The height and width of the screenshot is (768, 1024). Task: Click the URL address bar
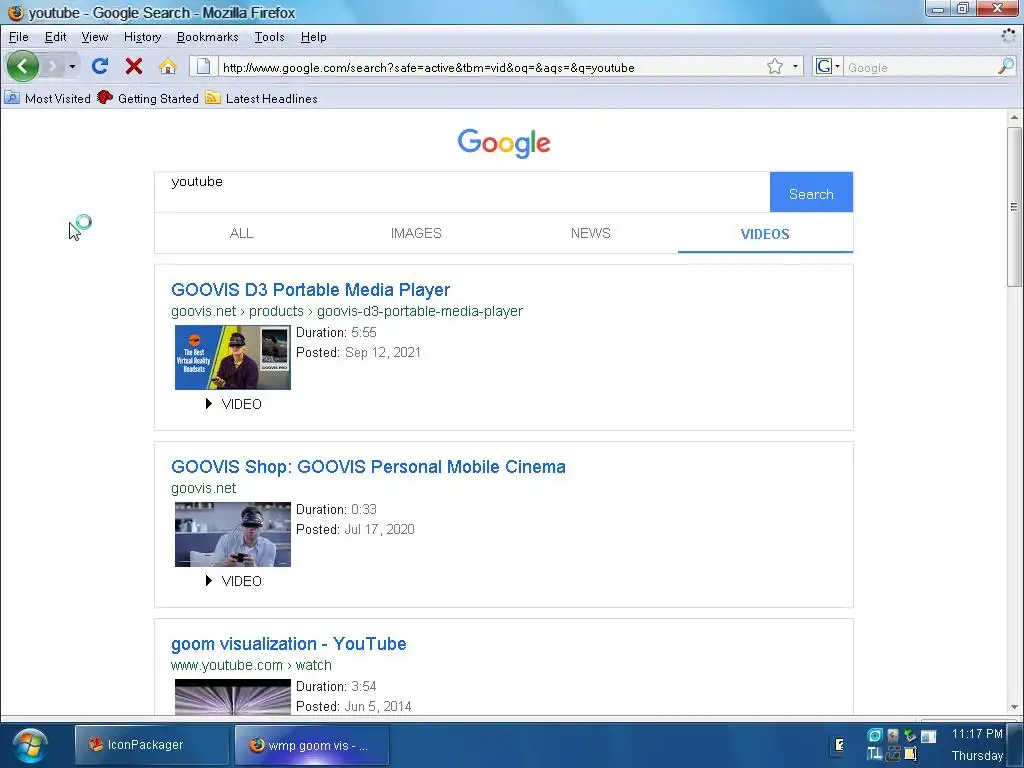coord(491,67)
